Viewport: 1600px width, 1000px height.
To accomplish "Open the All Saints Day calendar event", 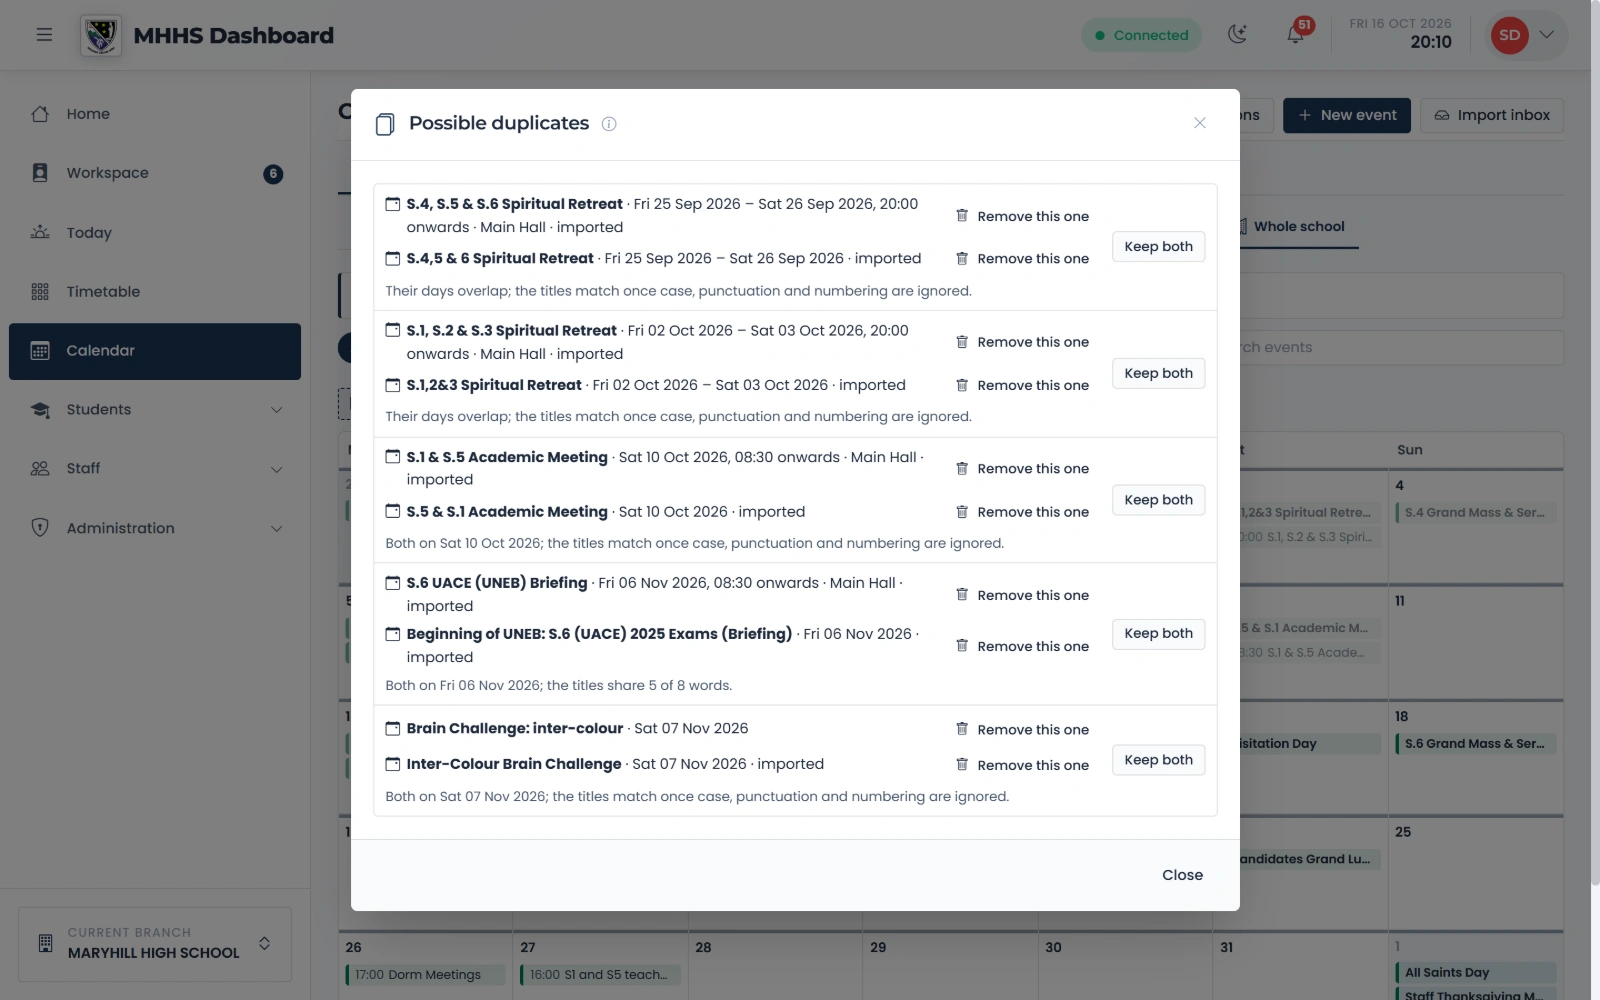I will coord(1476,973).
